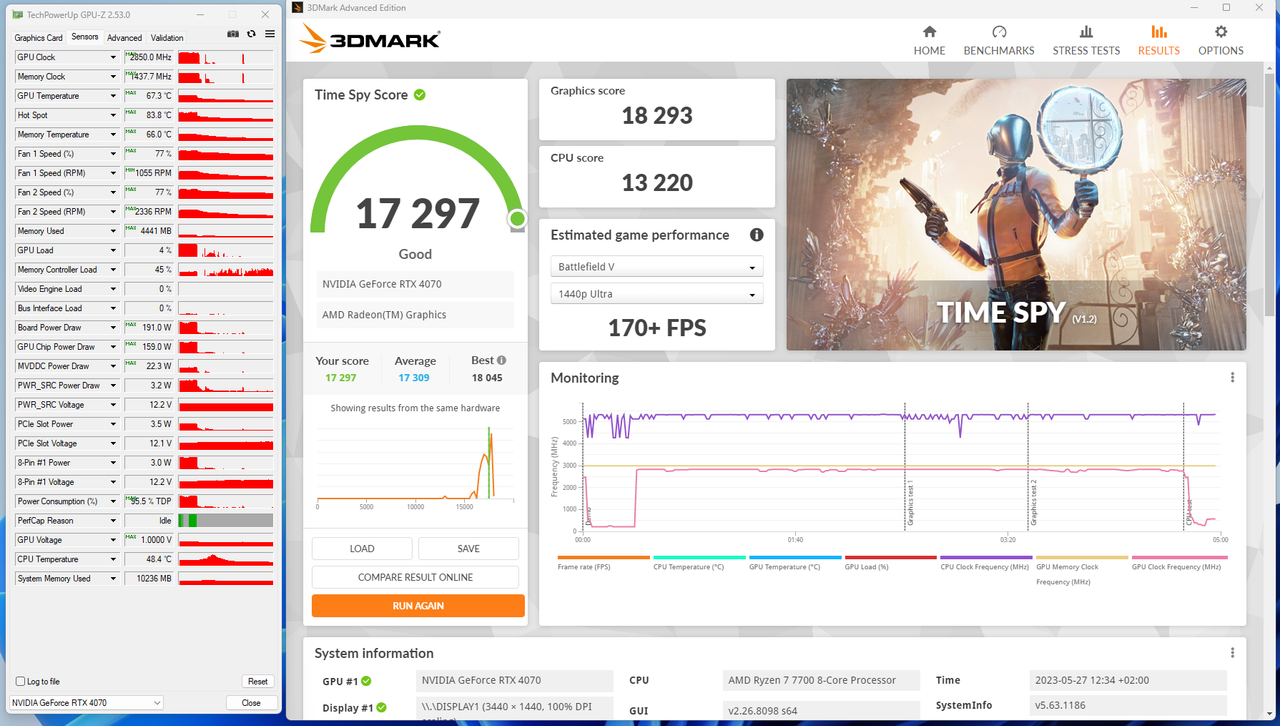Open the Options section in 3DMark
Screen dimensions: 1280x726
(1220, 40)
